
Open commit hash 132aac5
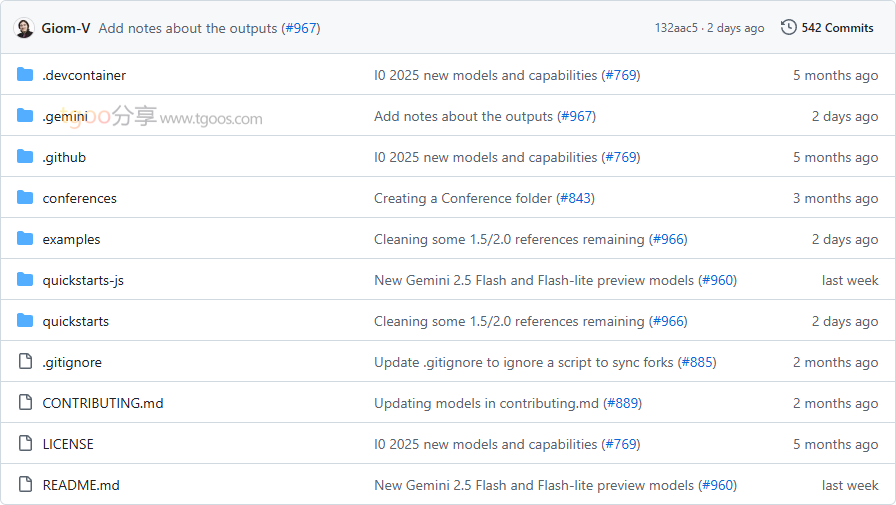click(x=676, y=28)
